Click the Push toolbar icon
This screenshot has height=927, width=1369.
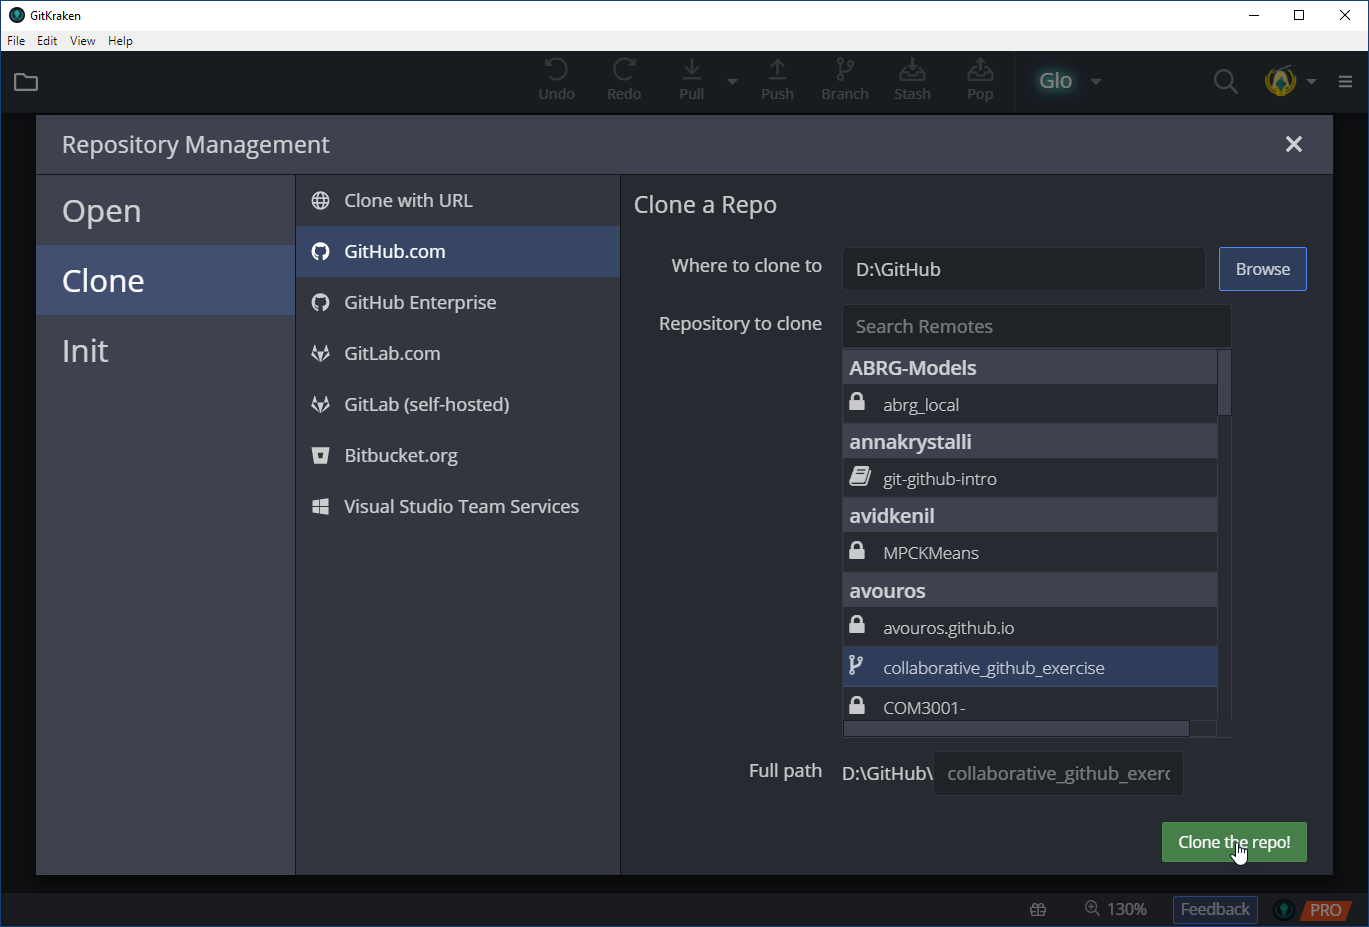point(777,80)
